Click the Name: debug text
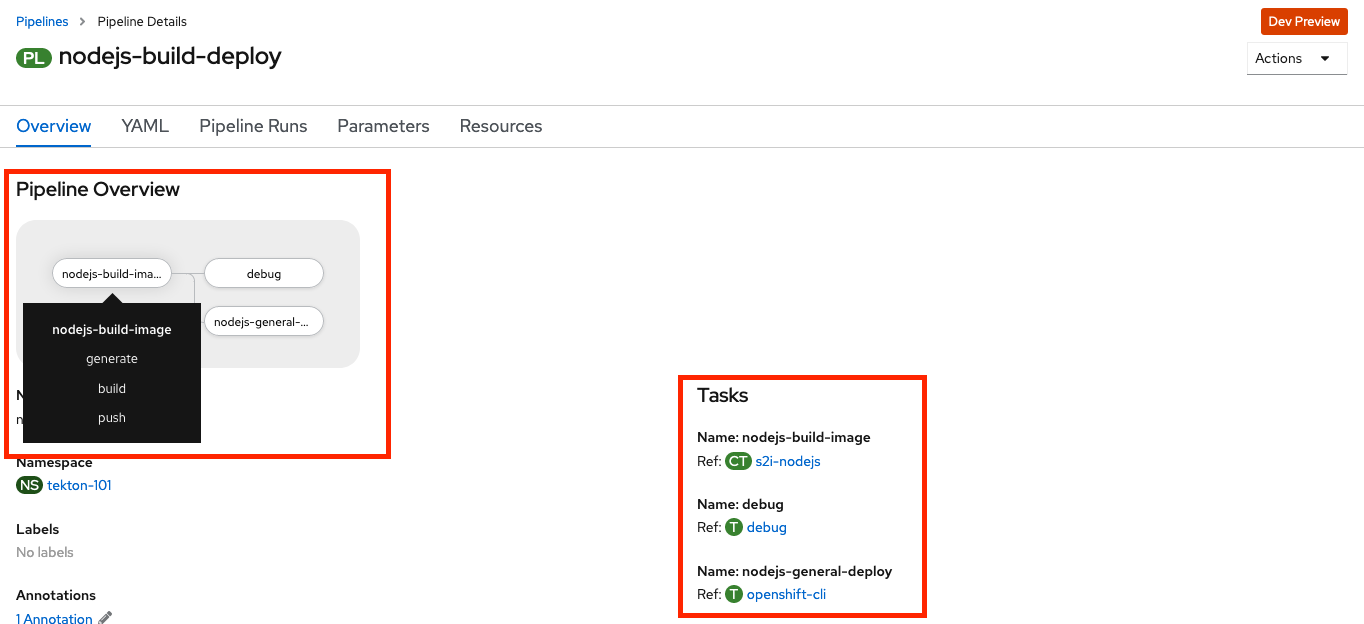The height and width of the screenshot is (624, 1364). 740,504
